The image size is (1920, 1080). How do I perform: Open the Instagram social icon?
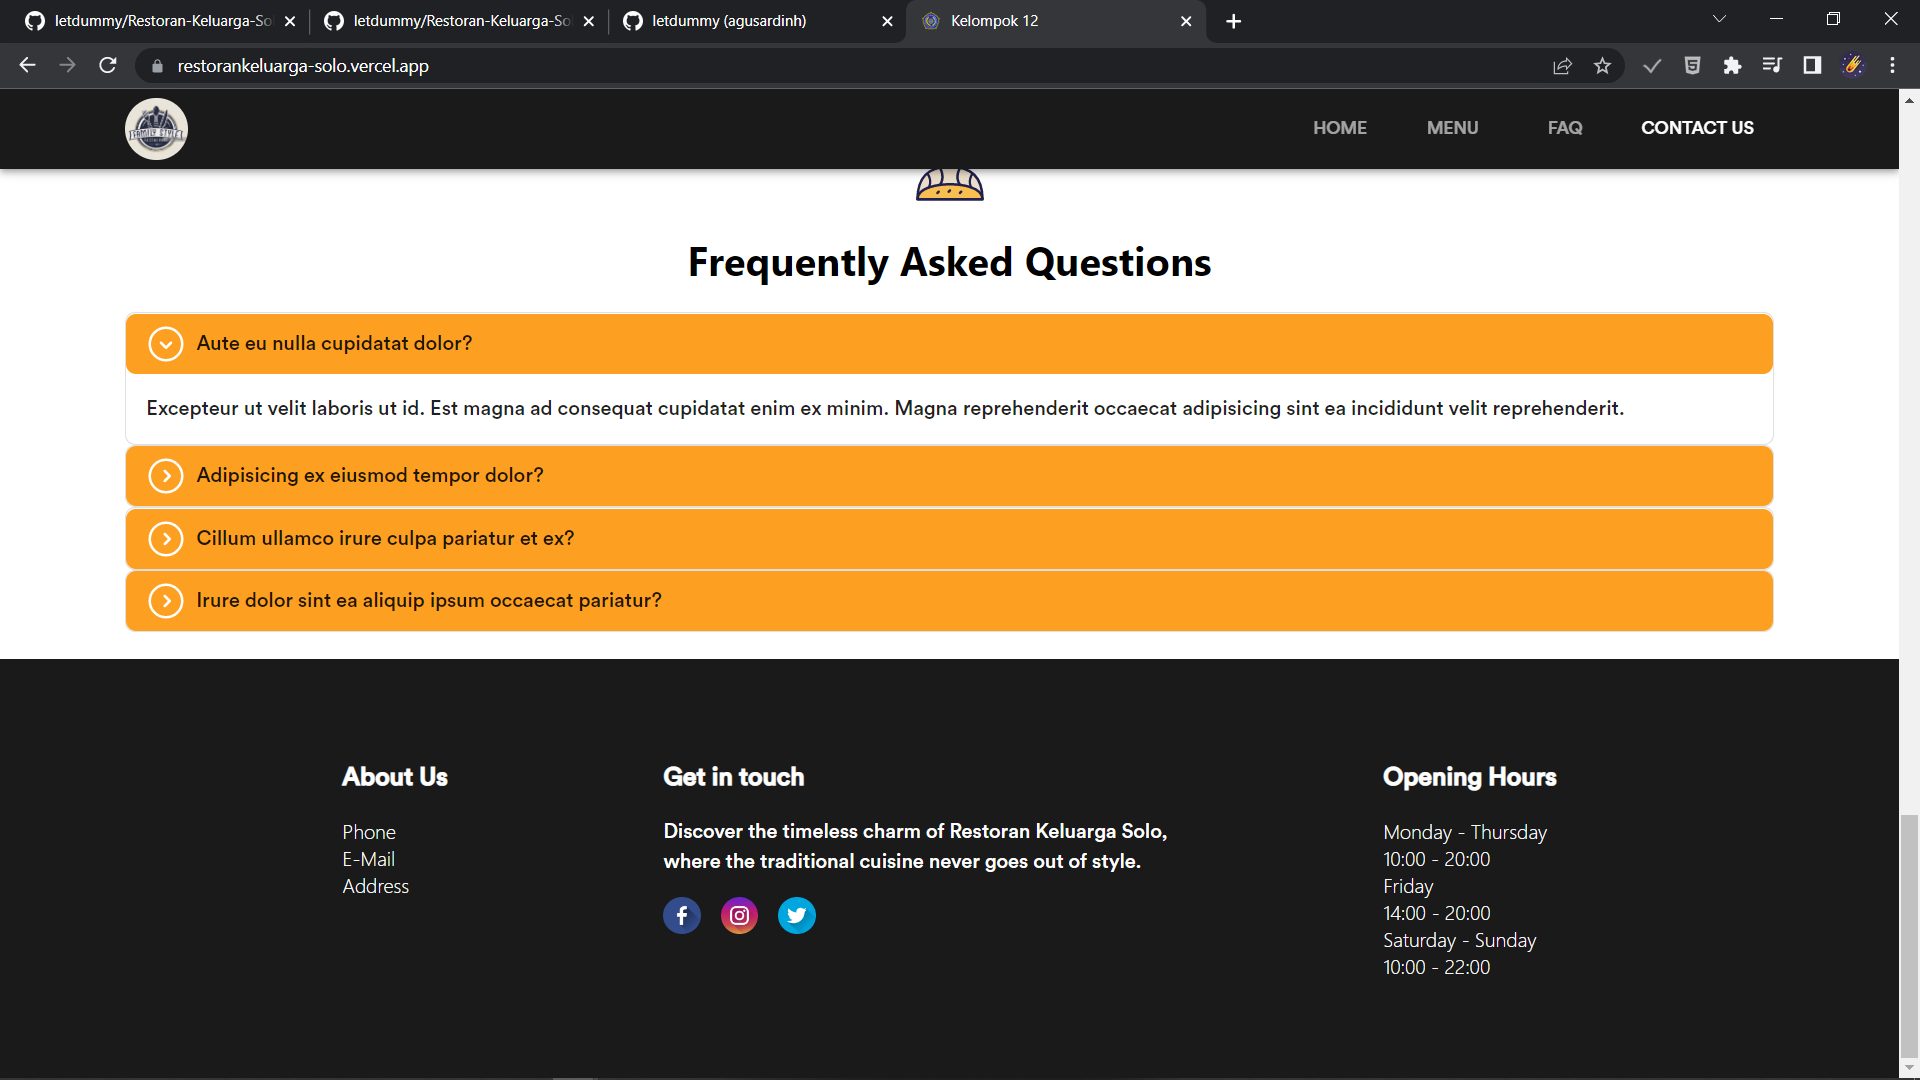(x=739, y=915)
